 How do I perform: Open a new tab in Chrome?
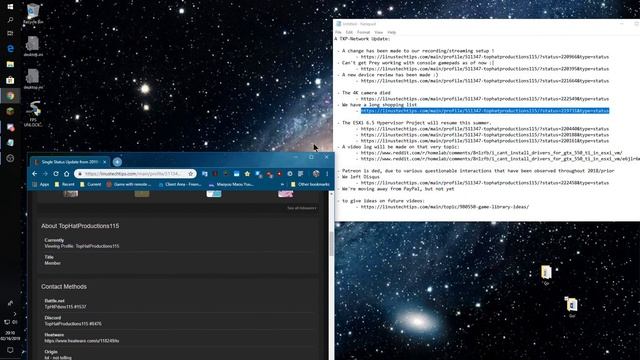click(x=117, y=162)
